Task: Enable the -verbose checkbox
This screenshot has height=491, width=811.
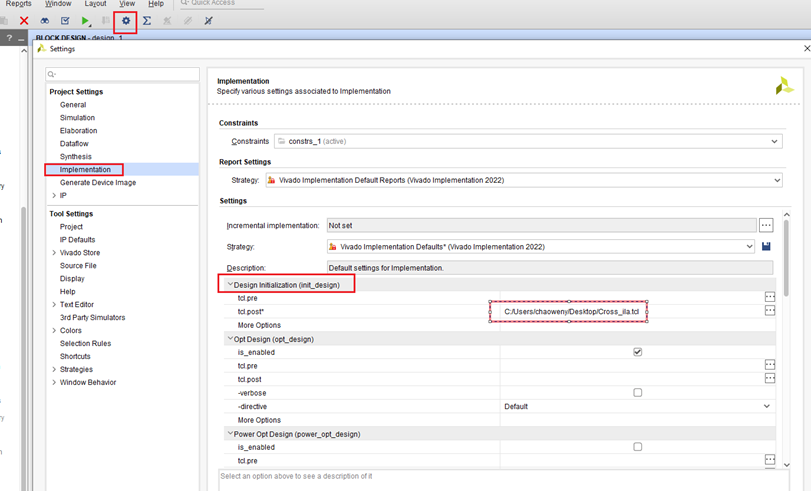Action: coord(637,393)
